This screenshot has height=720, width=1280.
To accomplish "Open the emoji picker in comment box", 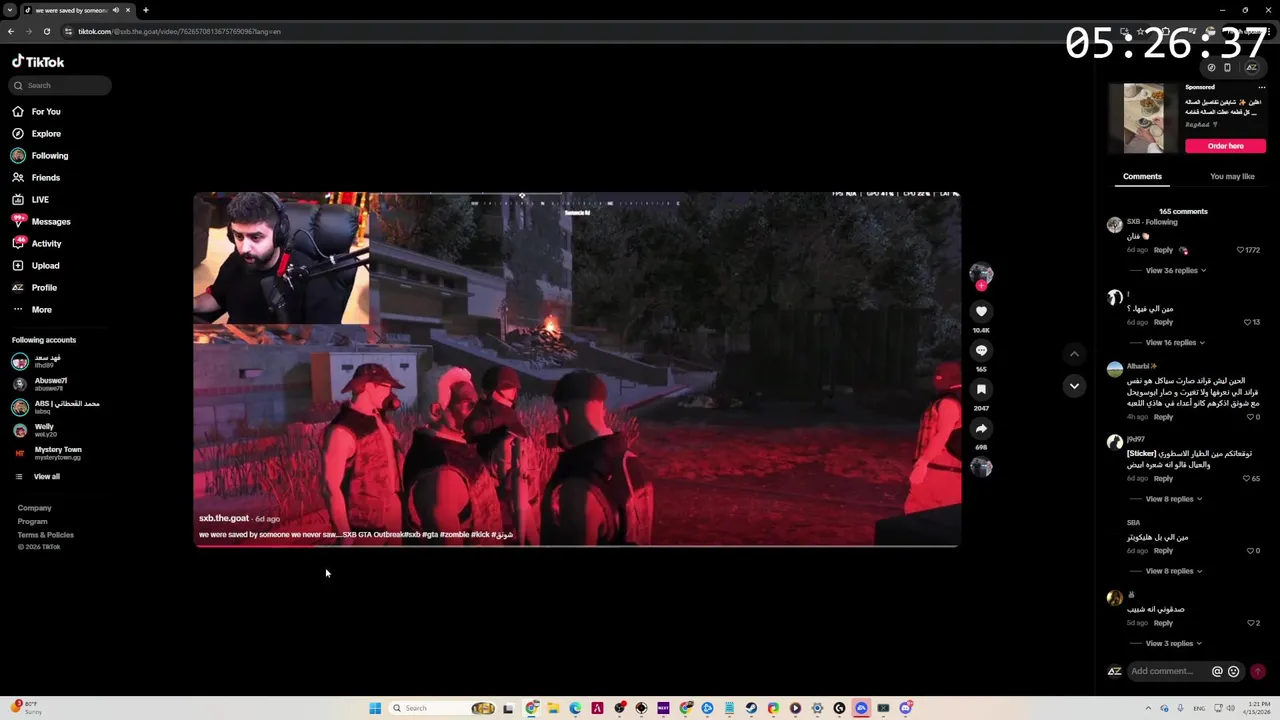I will [x=1233, y=672].
